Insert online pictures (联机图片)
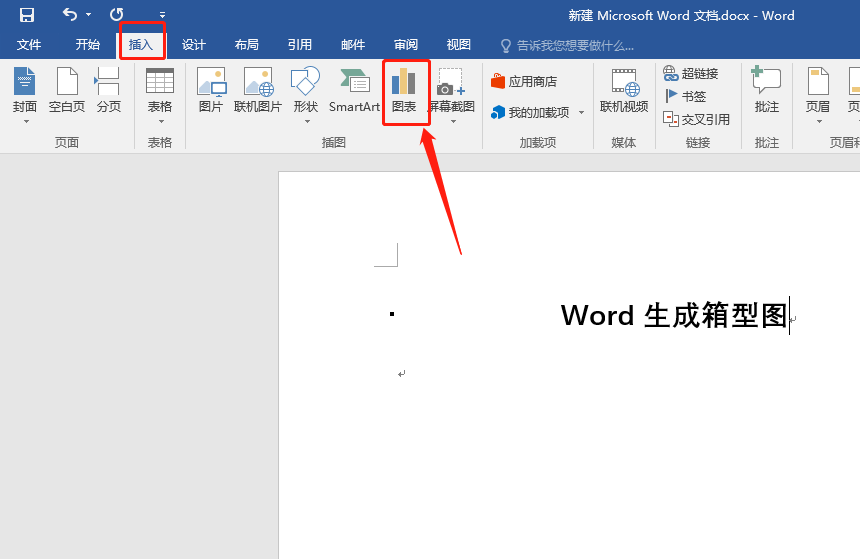 click(258, 91)
